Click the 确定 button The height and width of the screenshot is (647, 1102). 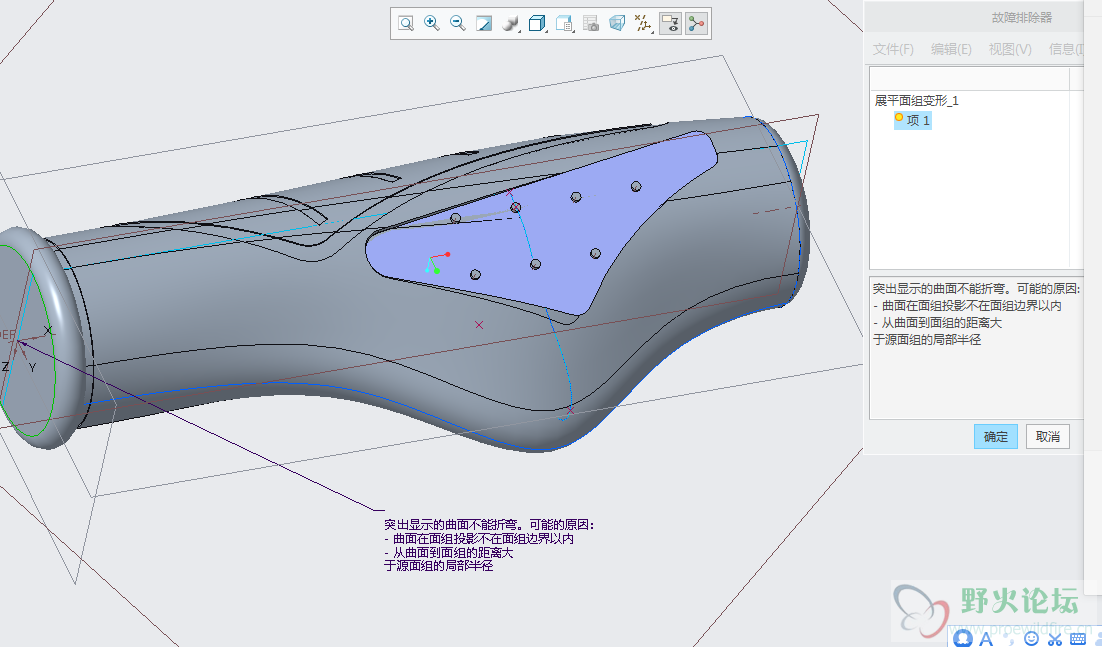click(996, 437)
